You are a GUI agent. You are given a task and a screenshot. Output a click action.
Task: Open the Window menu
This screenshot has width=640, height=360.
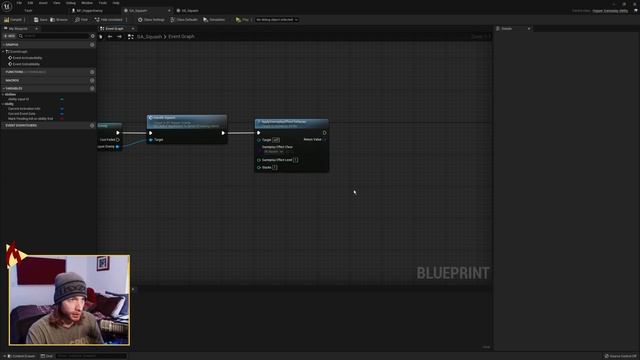pyautogui.click(x=87, y=3)
